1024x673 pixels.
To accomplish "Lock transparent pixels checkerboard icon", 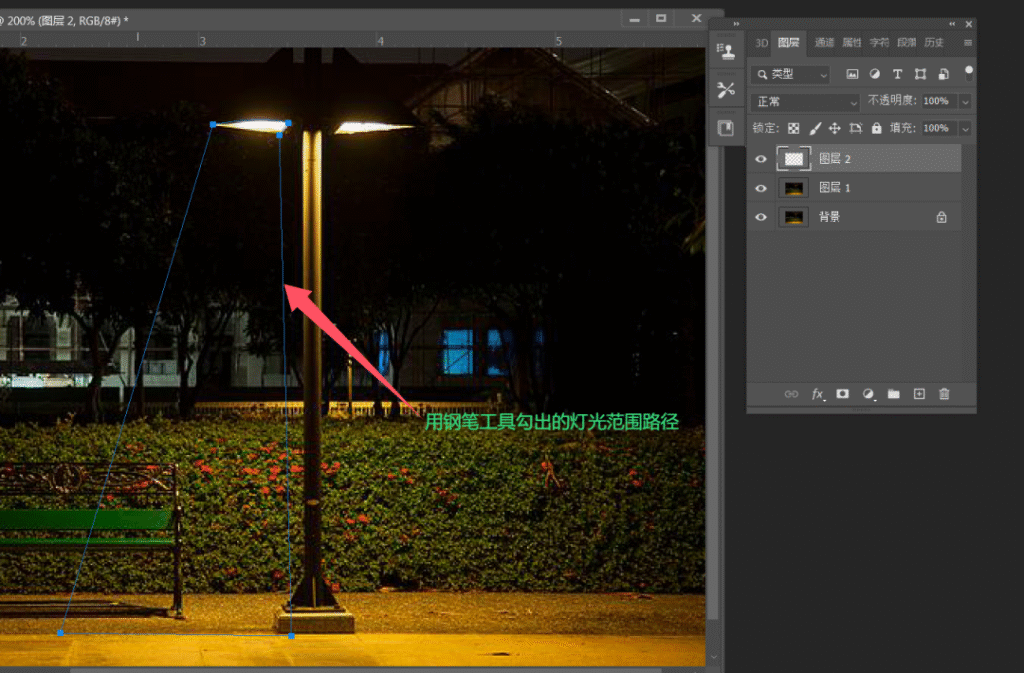I will point(793,129).
